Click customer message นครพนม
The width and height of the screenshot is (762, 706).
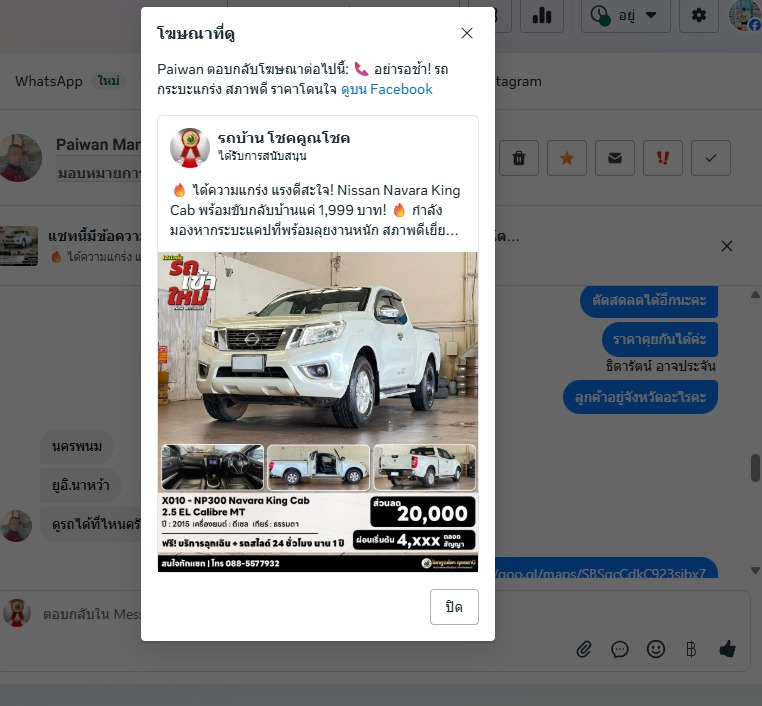pos(77,446)
